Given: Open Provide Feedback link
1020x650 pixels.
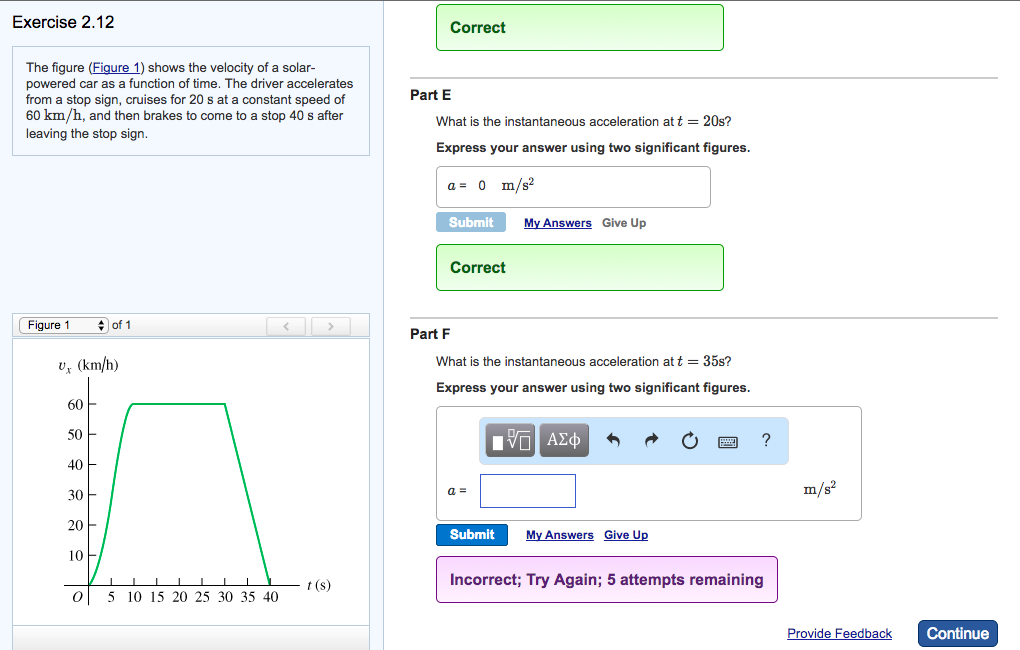Looking at the screenshot, I should coord(839,633).
